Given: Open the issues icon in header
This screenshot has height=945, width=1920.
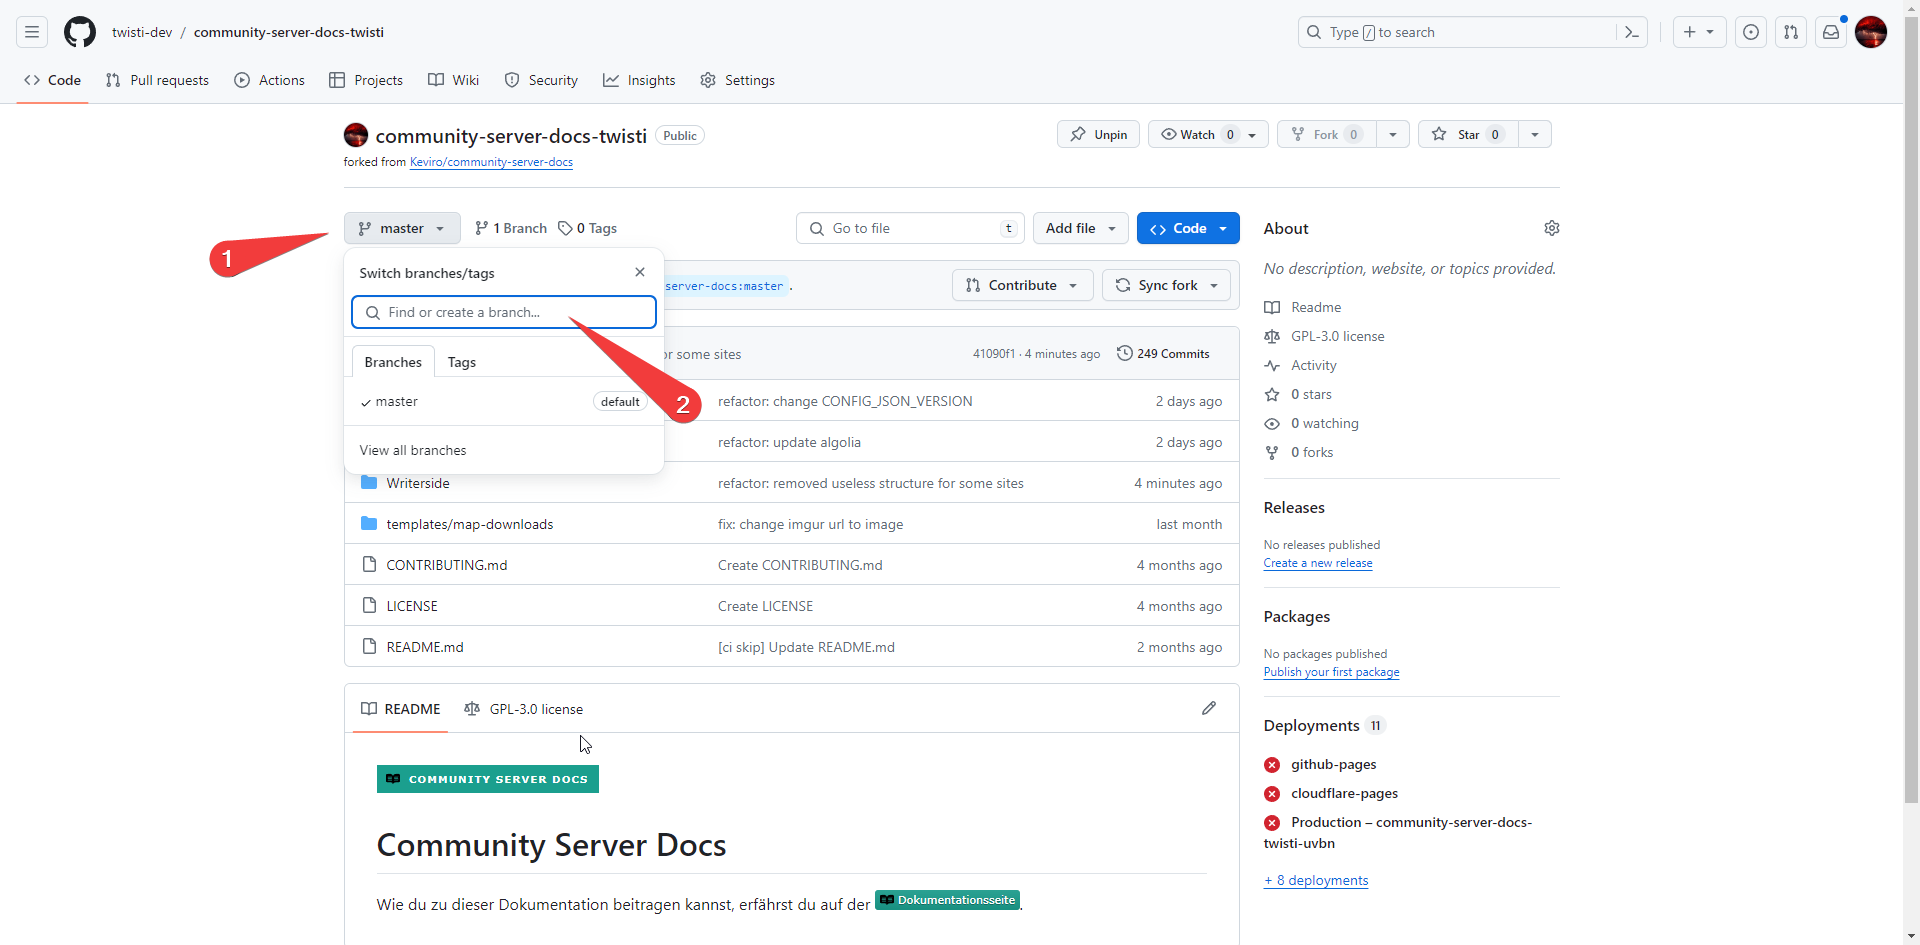Looking at the screenshot, I should pos(1751,32).
